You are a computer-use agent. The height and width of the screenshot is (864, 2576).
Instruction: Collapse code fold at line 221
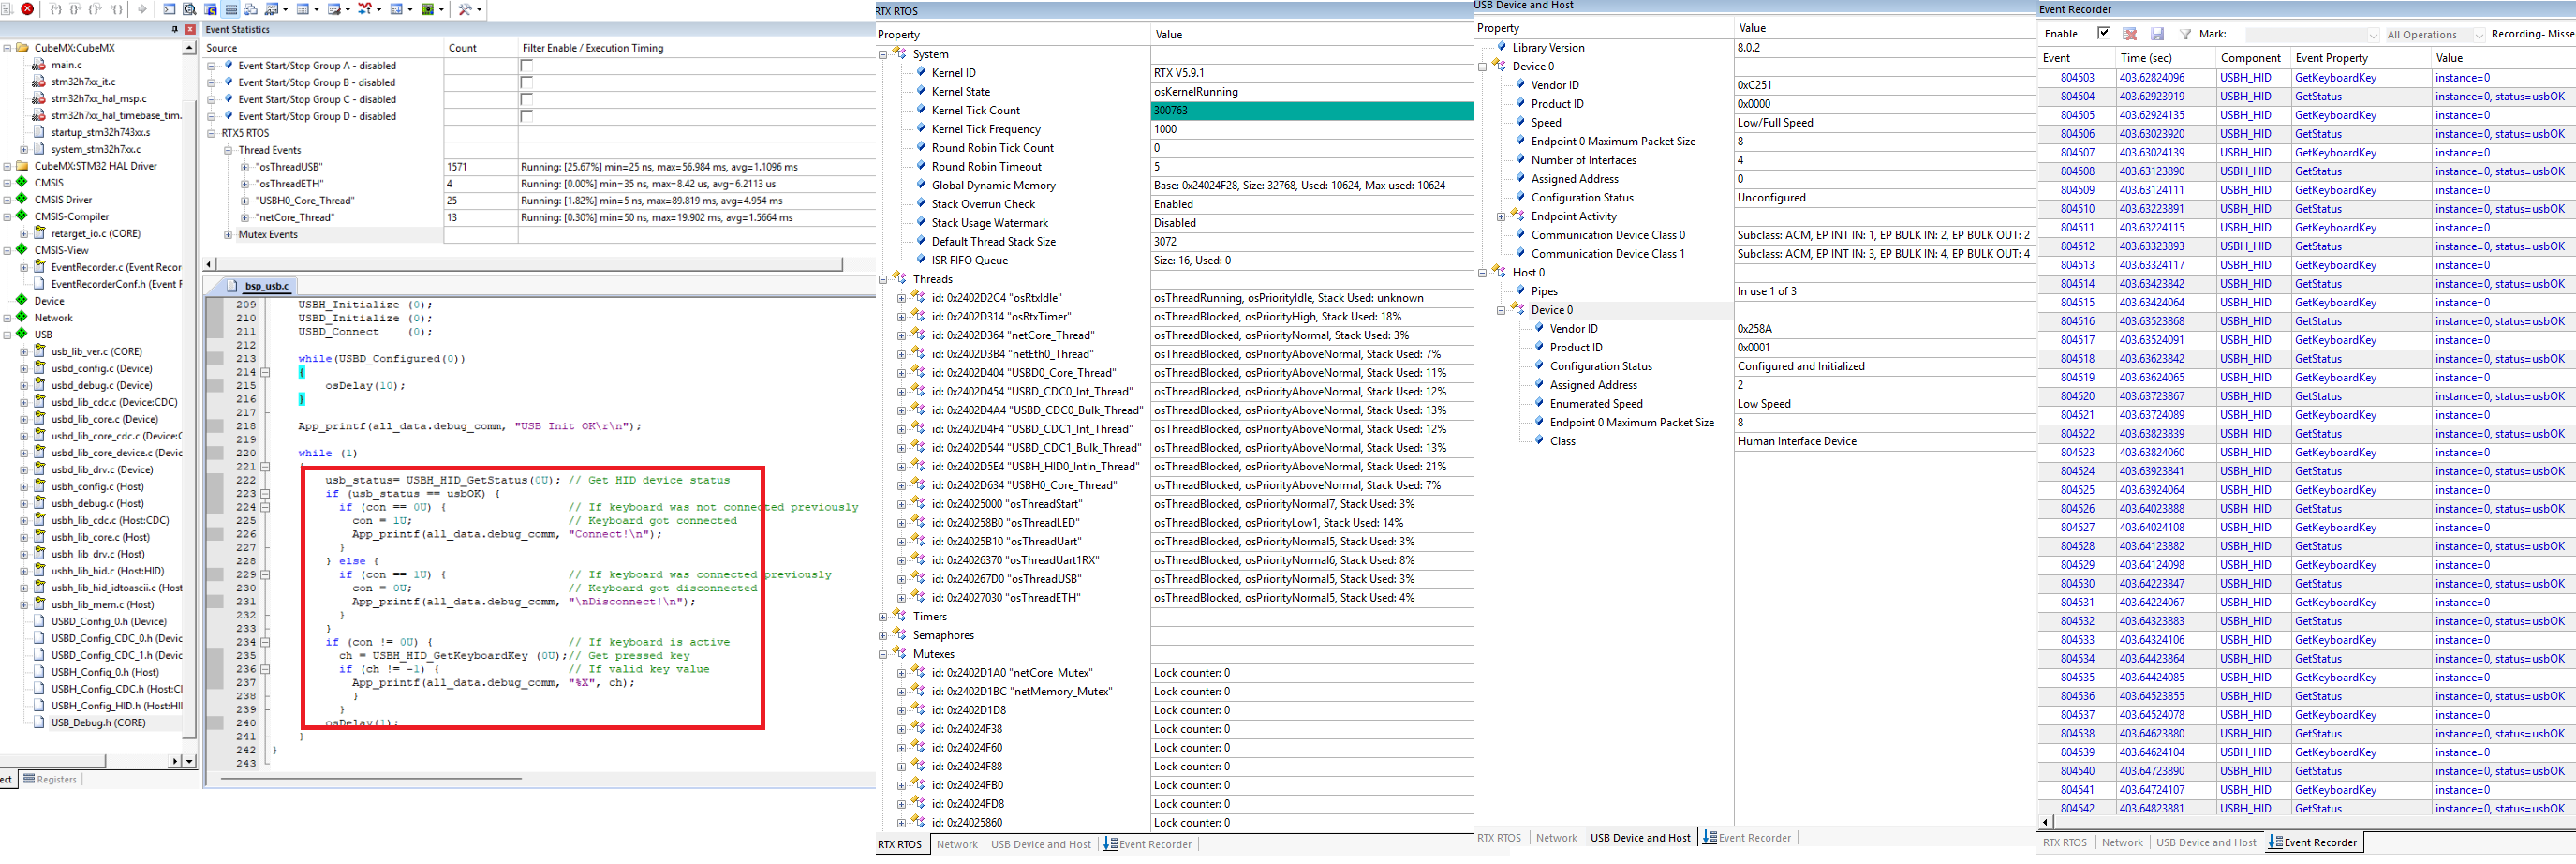pyautogui.click(x=265, y=467)
